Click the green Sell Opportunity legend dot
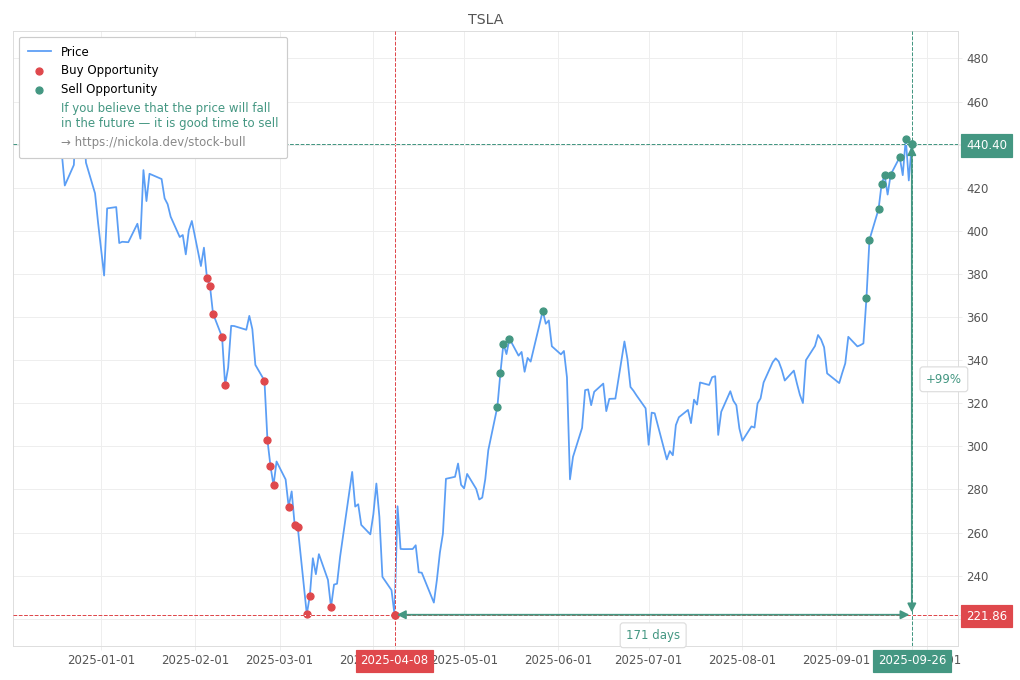Viewport: 1020px width, 680px height. pyautogui.click(x=40, y=90)
